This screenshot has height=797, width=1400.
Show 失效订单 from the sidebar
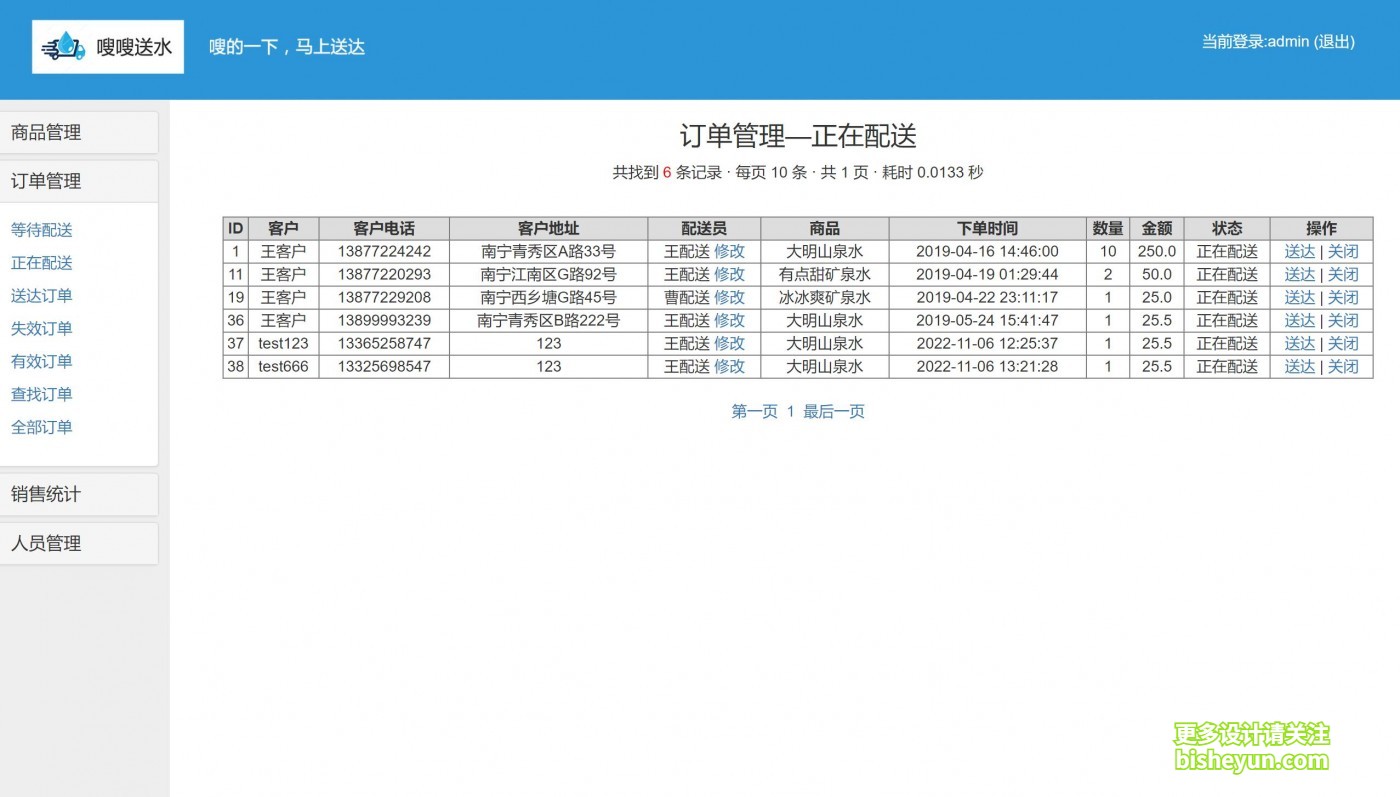click(42, 329)
